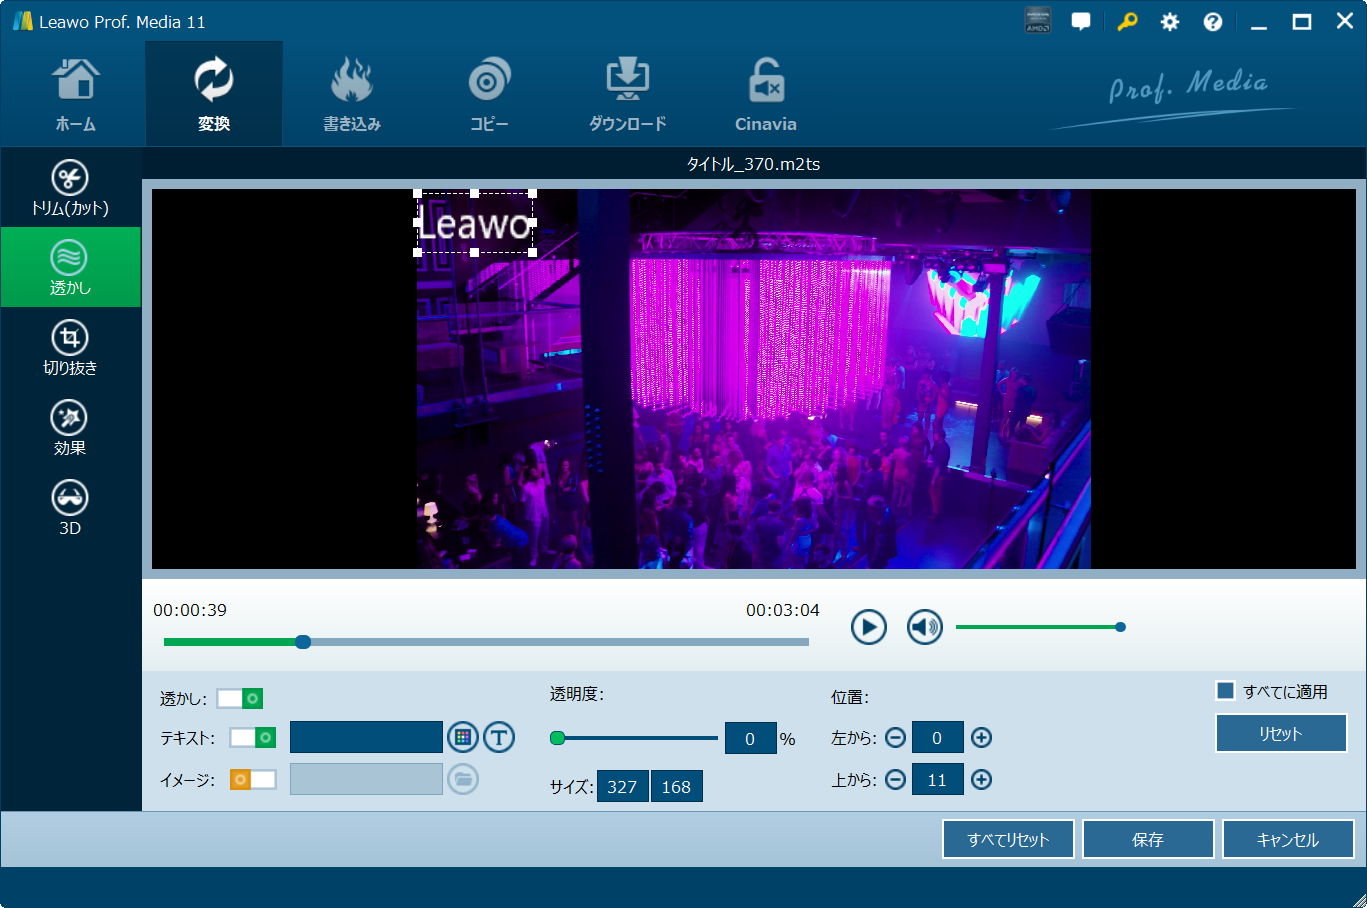Open the feedback chat bubble icon

pyautogui.click(x=1080, y=22)
